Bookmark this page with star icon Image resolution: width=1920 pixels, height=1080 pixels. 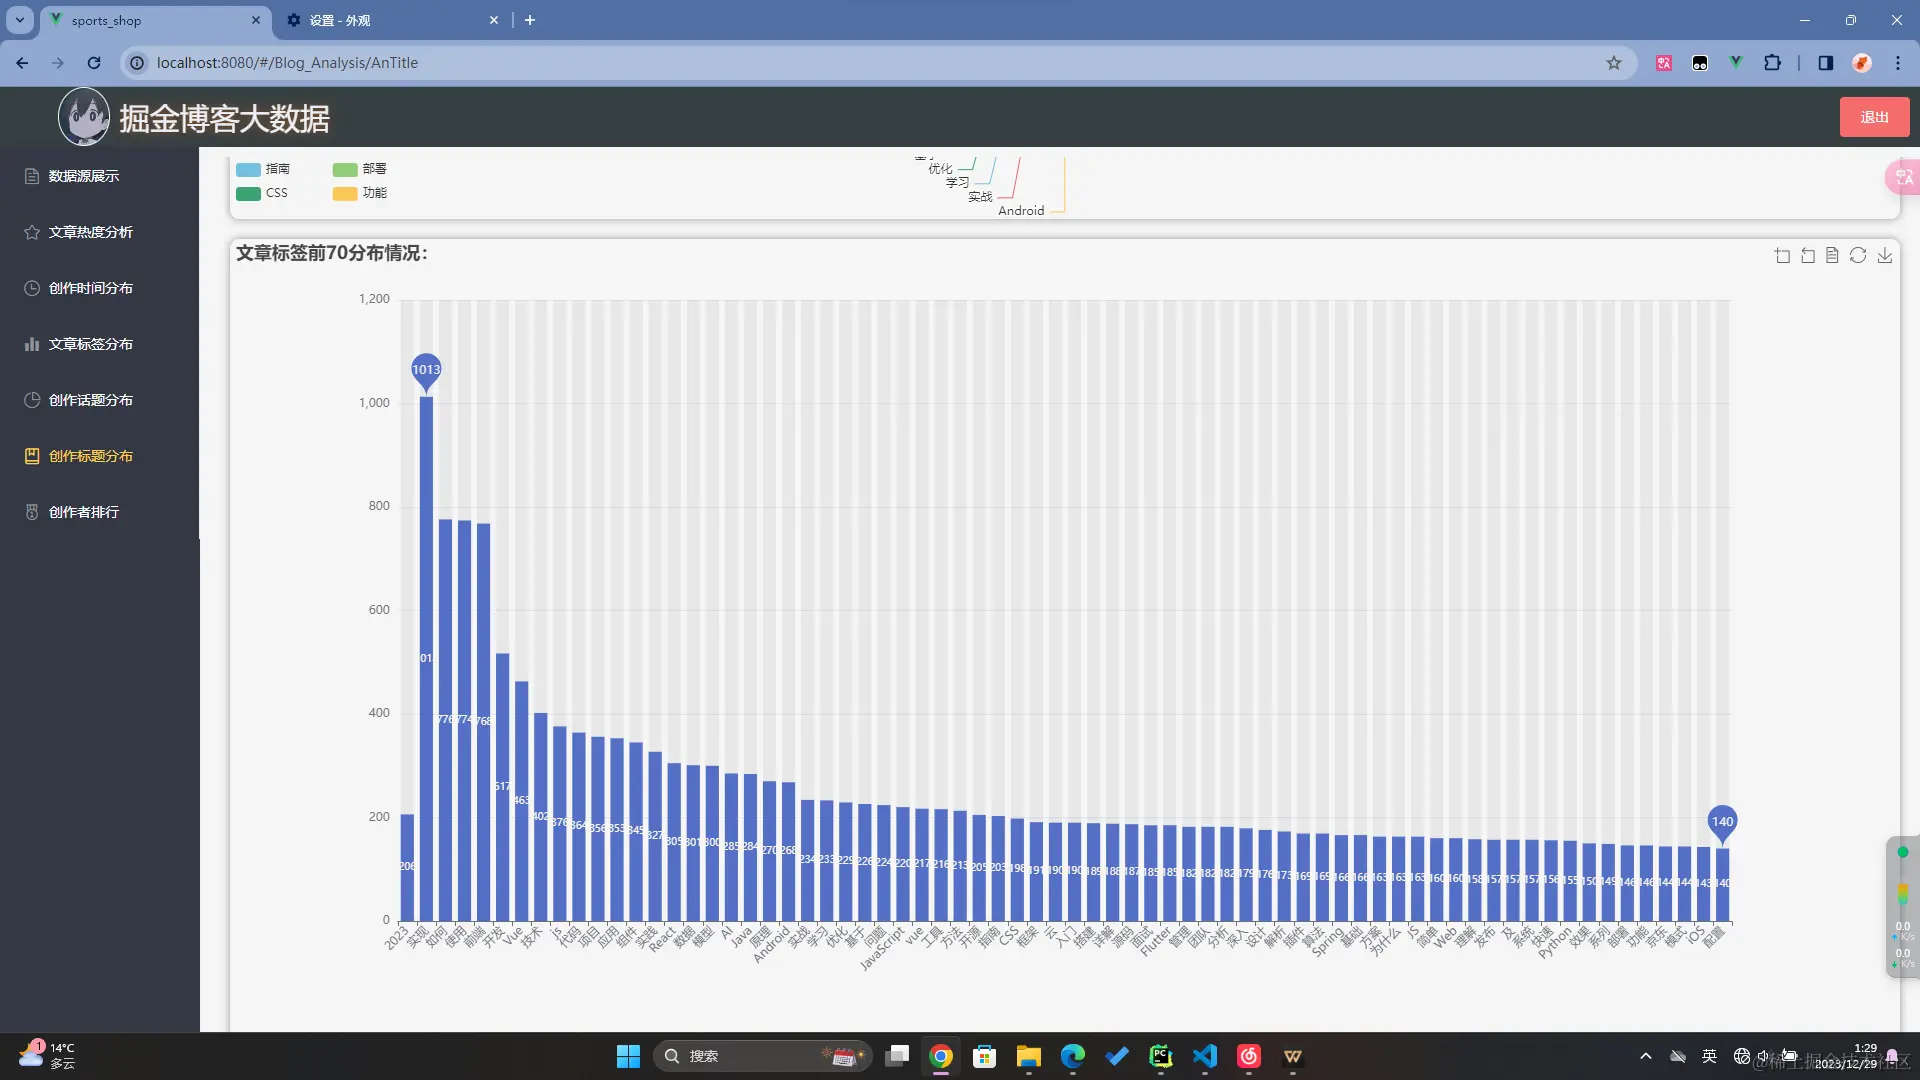[1614, 63]
